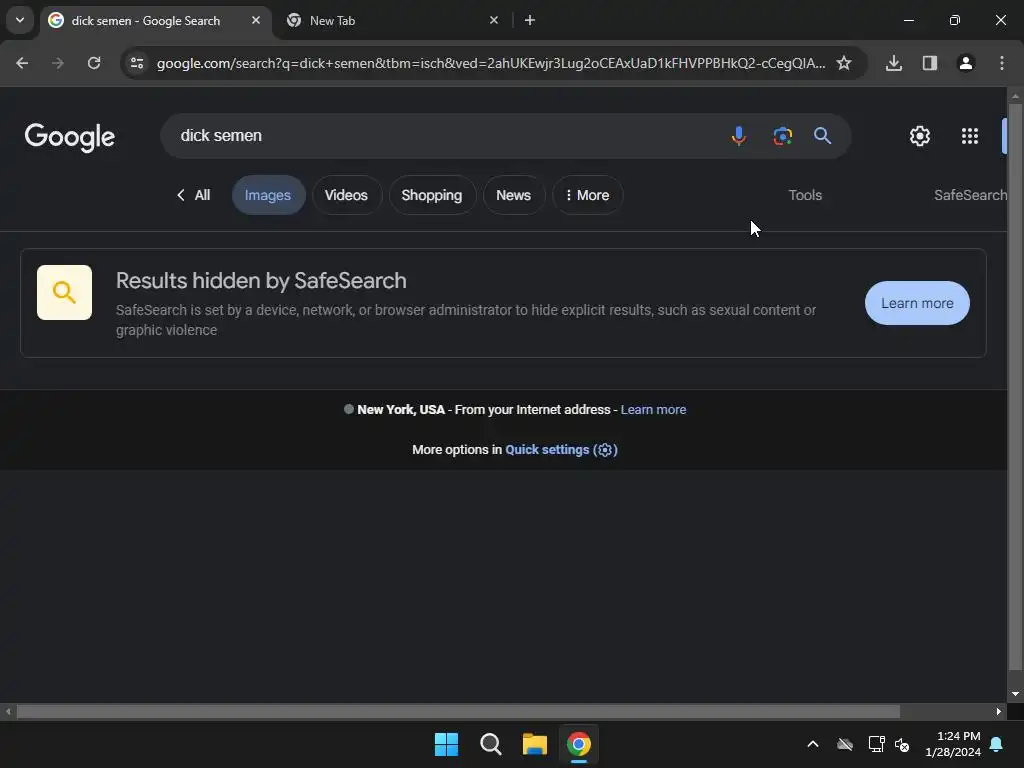Open the tab search dropdown arrow
Screen dimensions: 1024x768
click(20, 20)
